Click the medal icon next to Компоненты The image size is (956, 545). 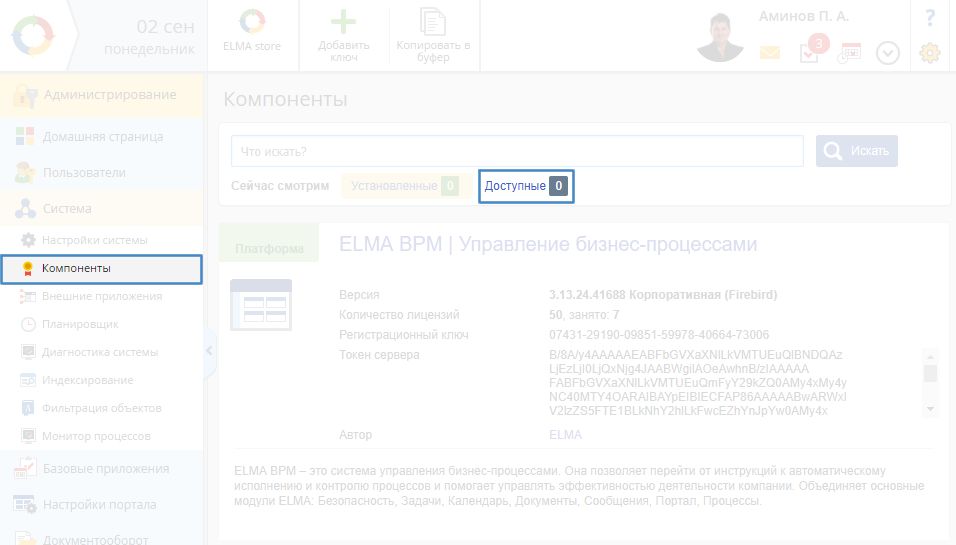point(27,269)
